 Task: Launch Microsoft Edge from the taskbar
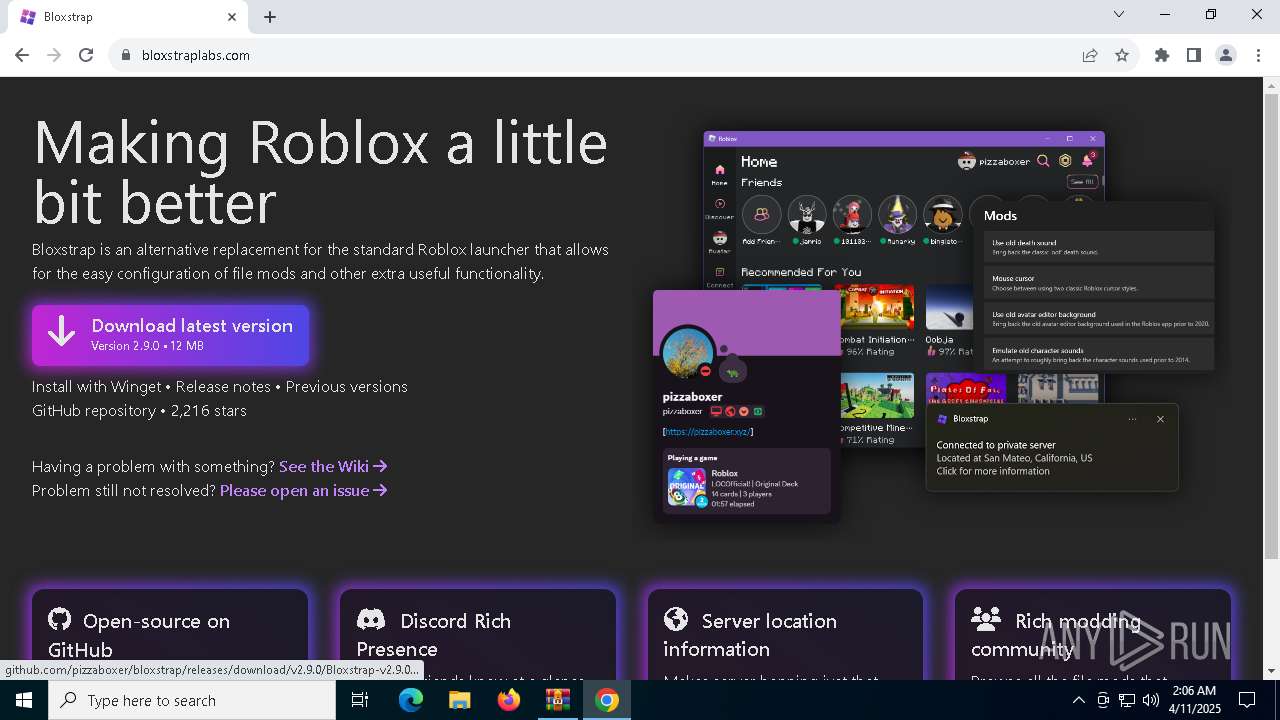tap(411, 700)
